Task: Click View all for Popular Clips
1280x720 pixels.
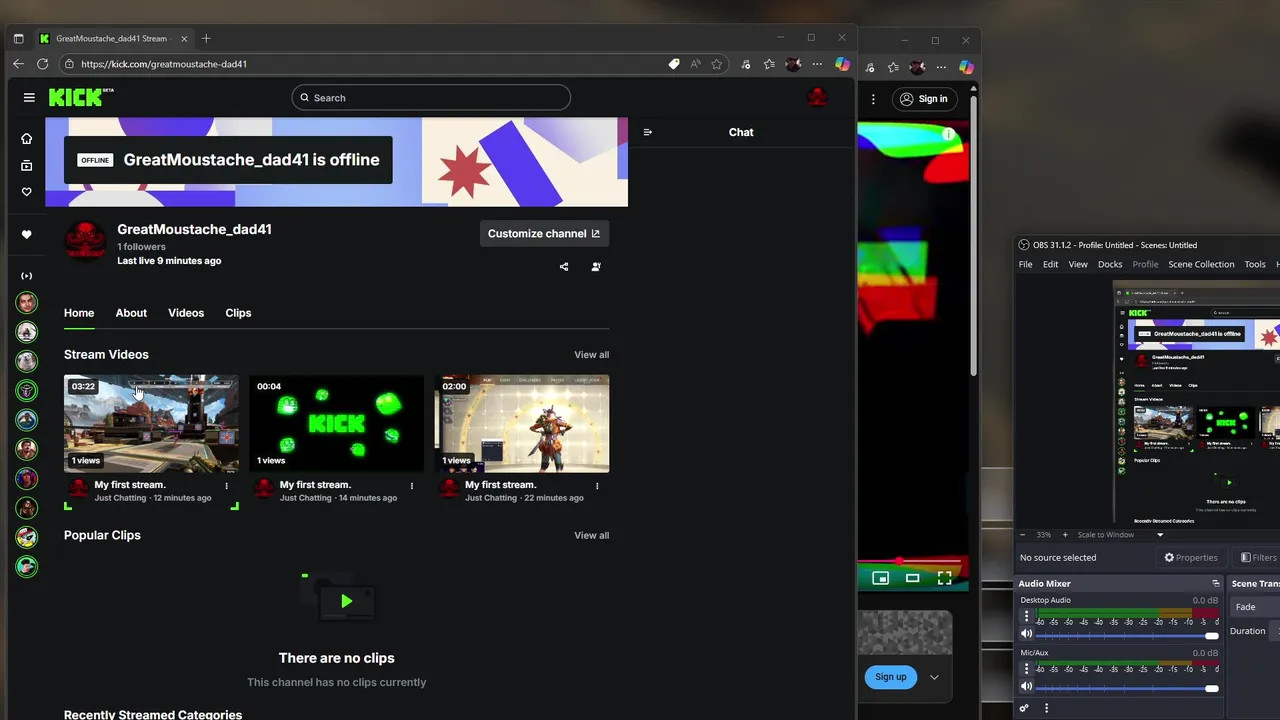Action: (x=591, y=535)
